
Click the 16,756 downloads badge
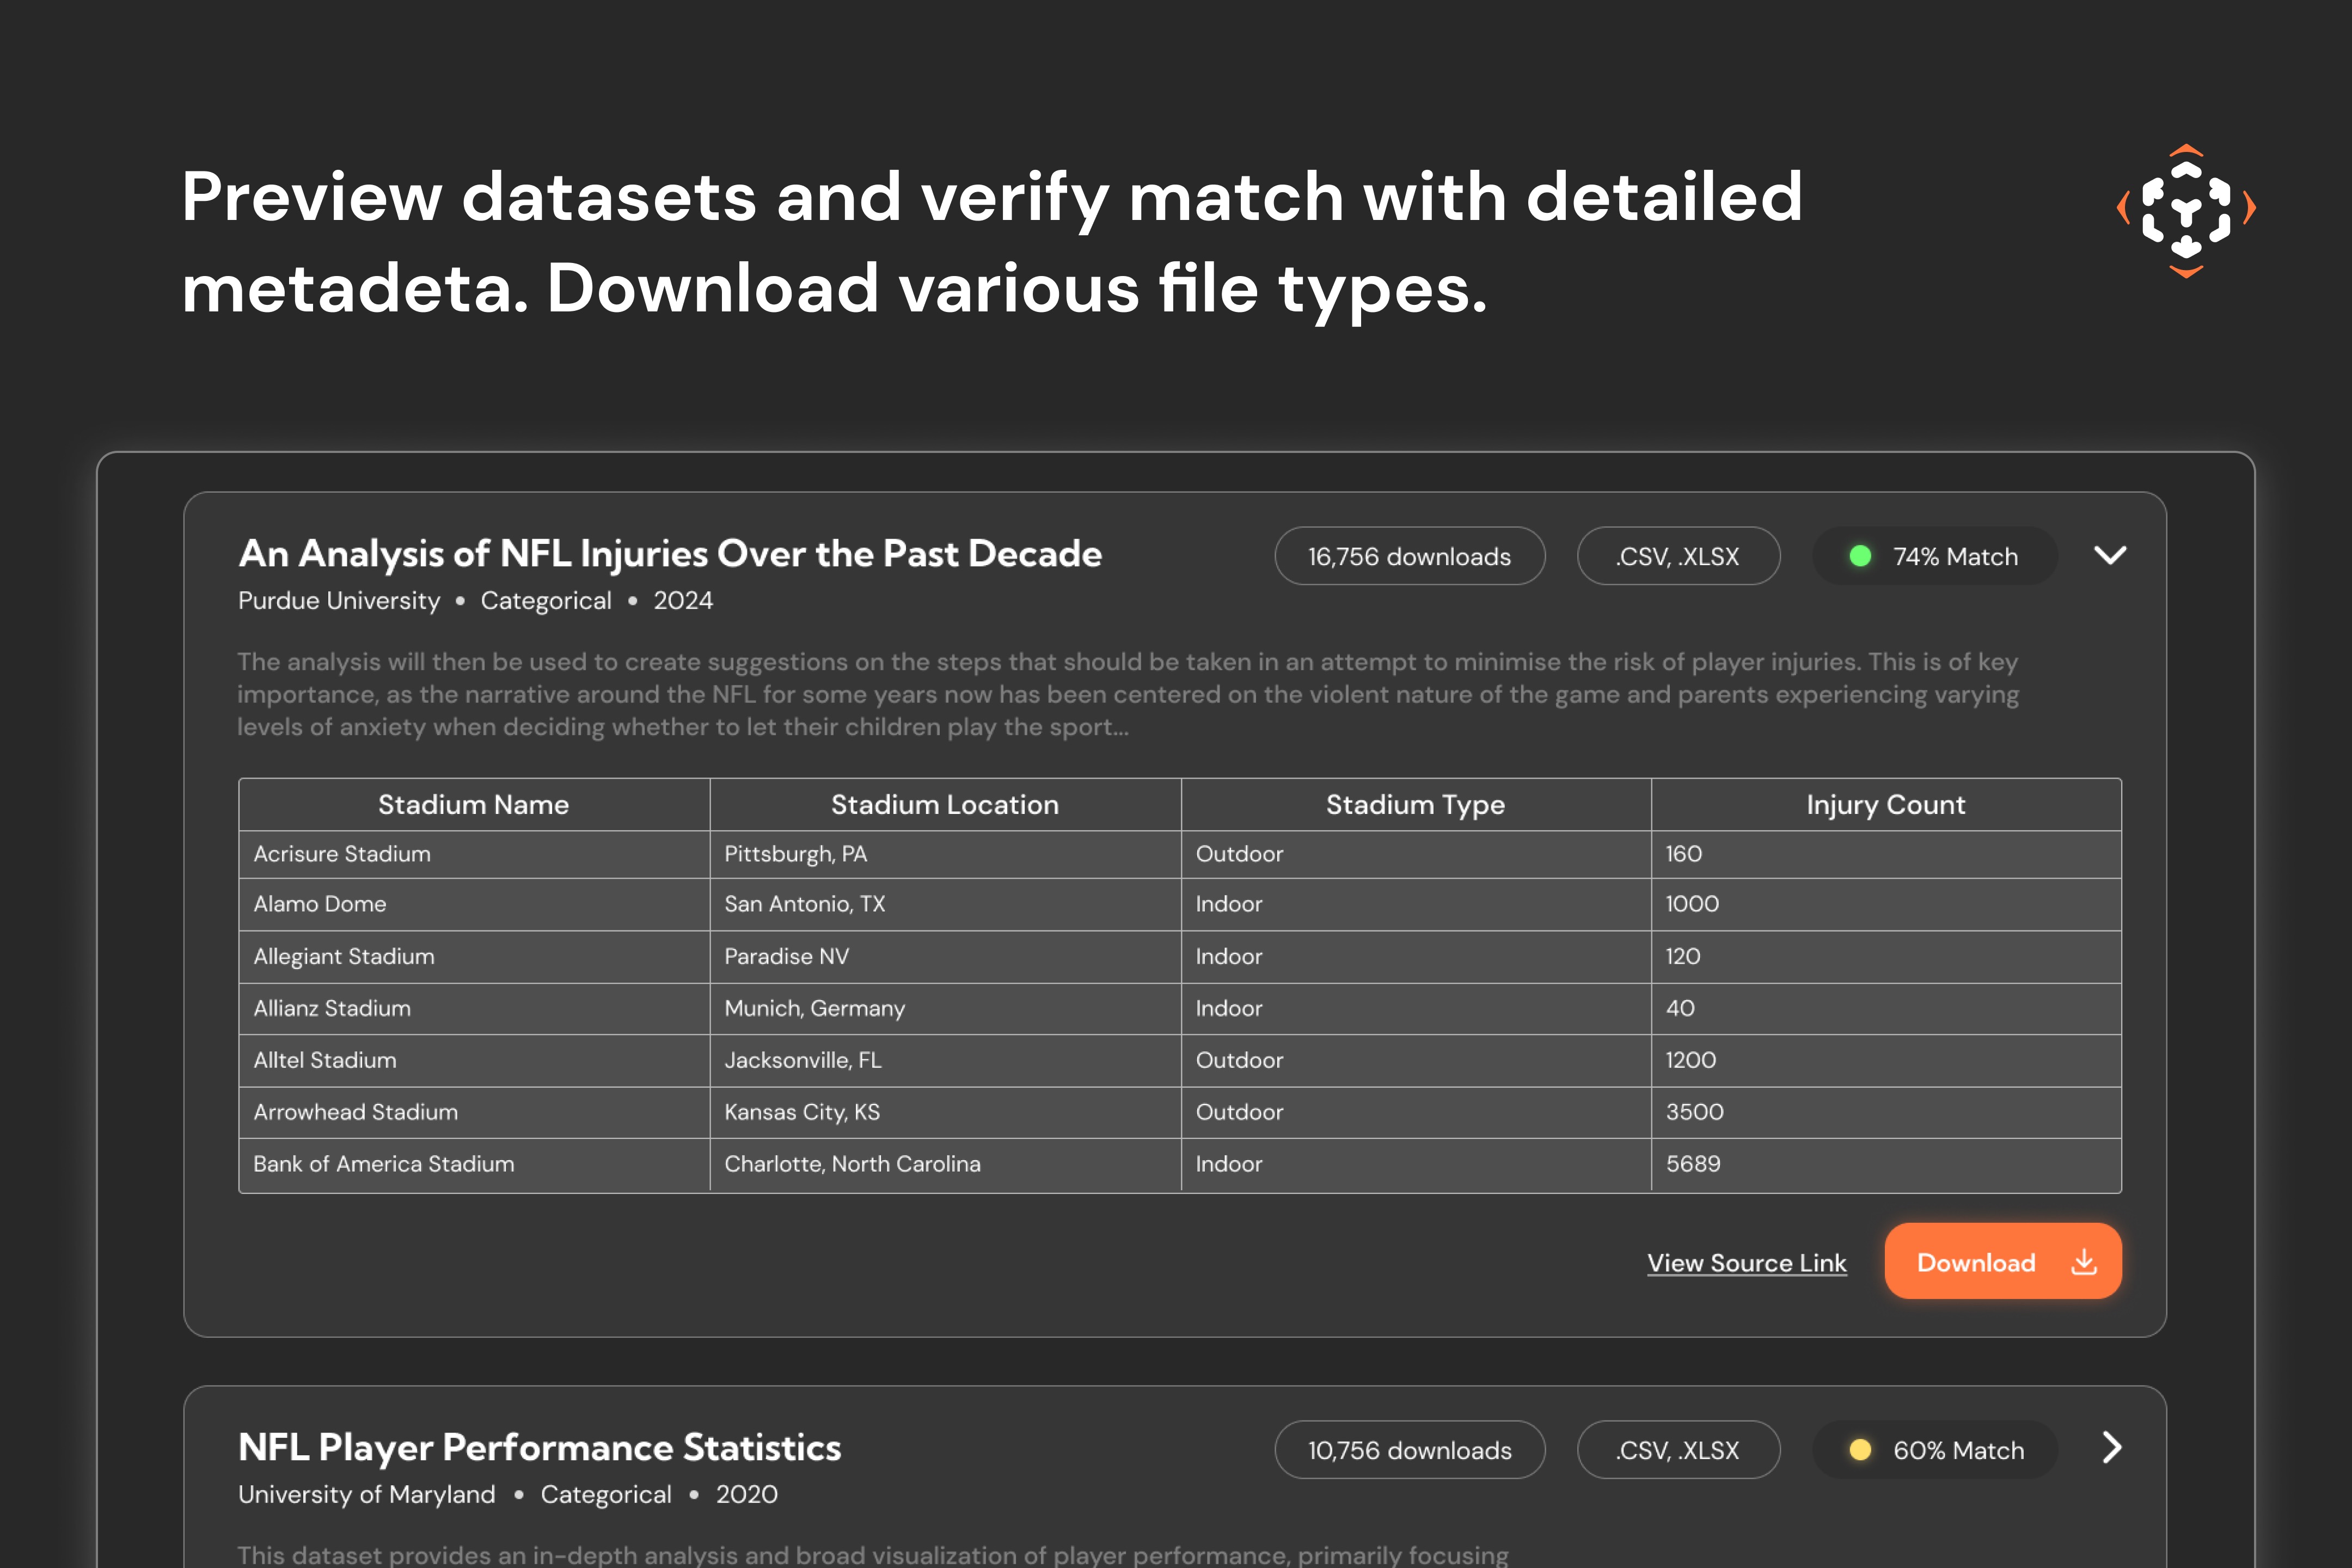click(1409, 556)
